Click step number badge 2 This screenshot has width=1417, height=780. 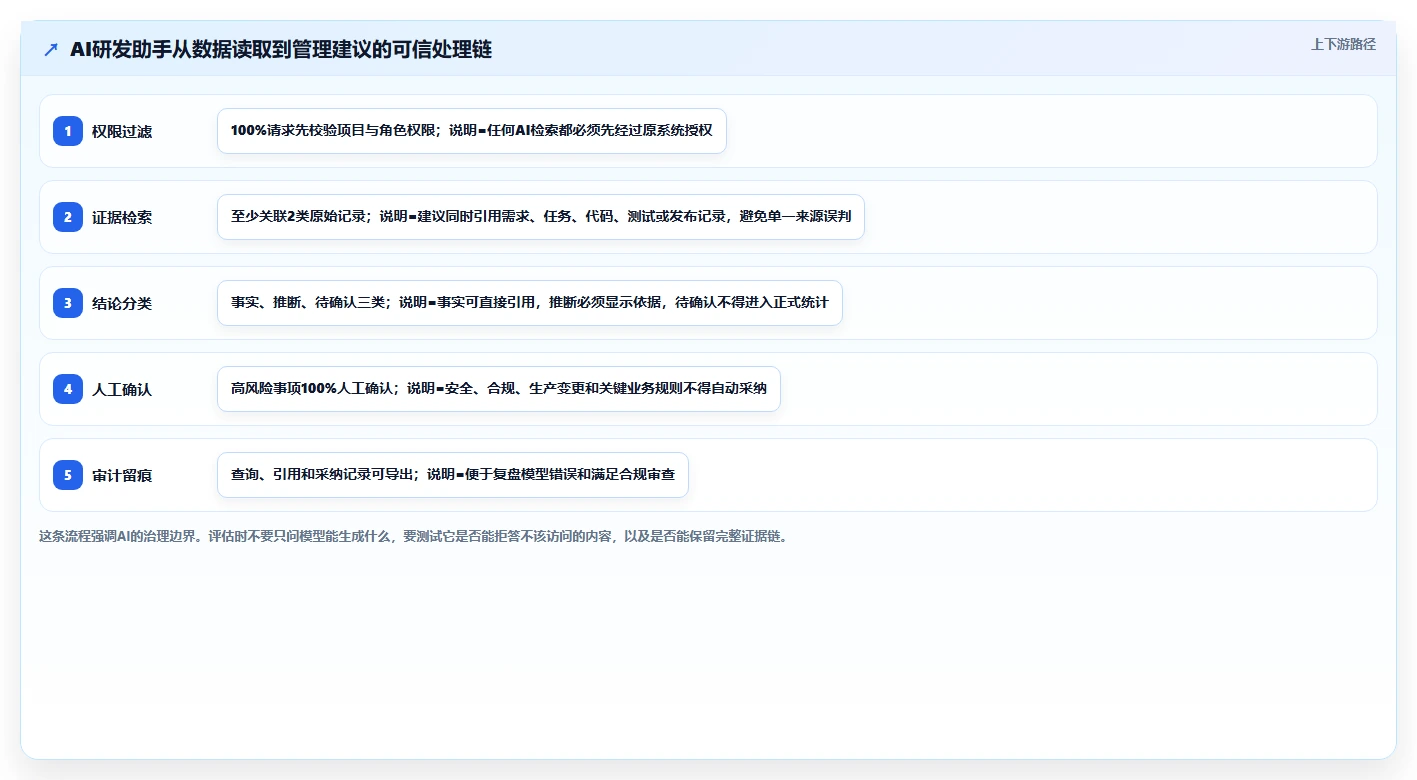(x=68, y=217)
